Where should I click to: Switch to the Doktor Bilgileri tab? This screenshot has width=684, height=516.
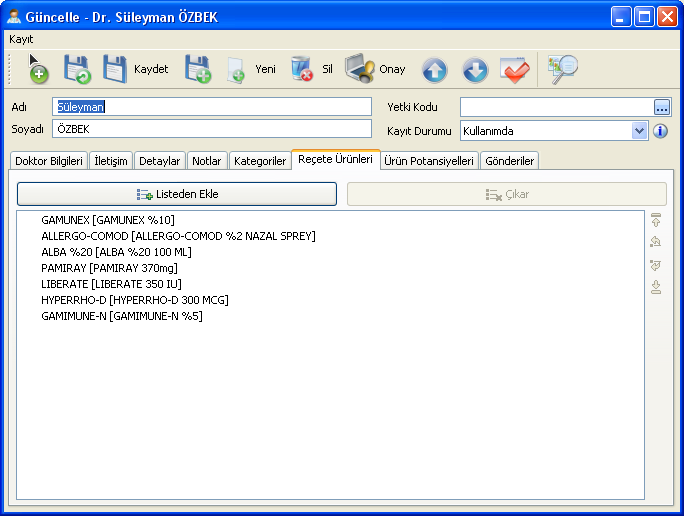coord(49,161)
